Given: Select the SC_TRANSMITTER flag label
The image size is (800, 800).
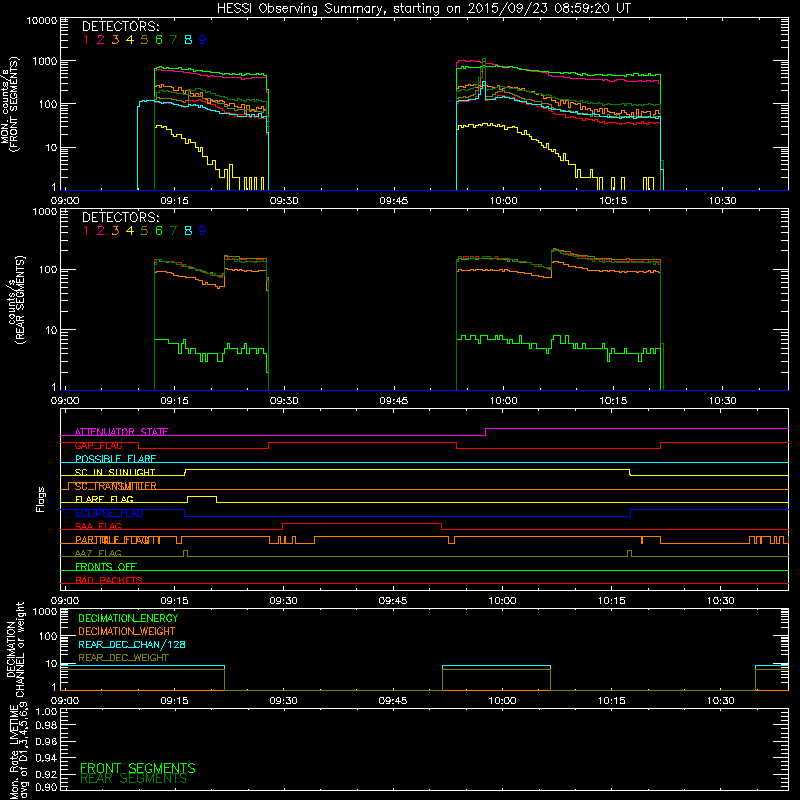Looking at the screenshot, I should (116, 486).
